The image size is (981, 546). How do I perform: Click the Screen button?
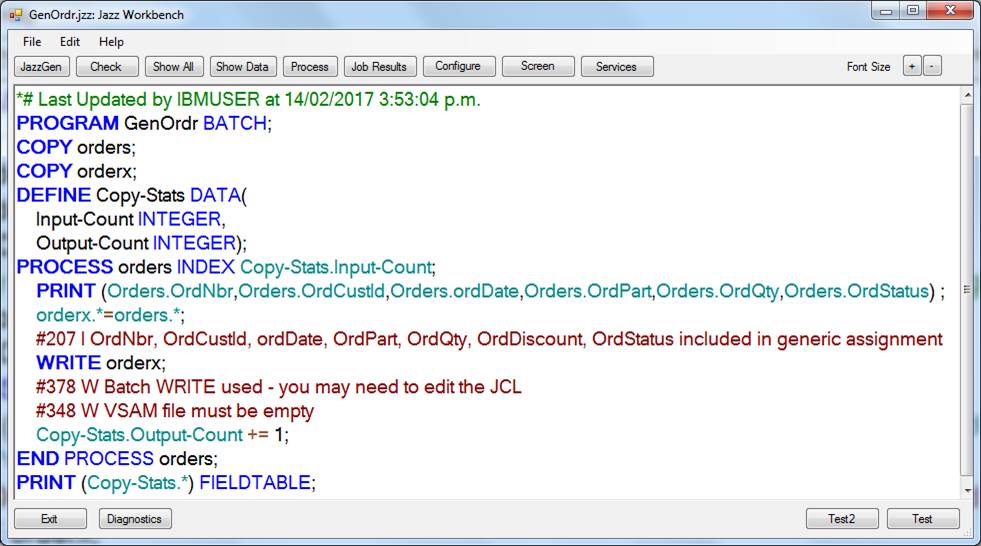(x=538, y=66)
